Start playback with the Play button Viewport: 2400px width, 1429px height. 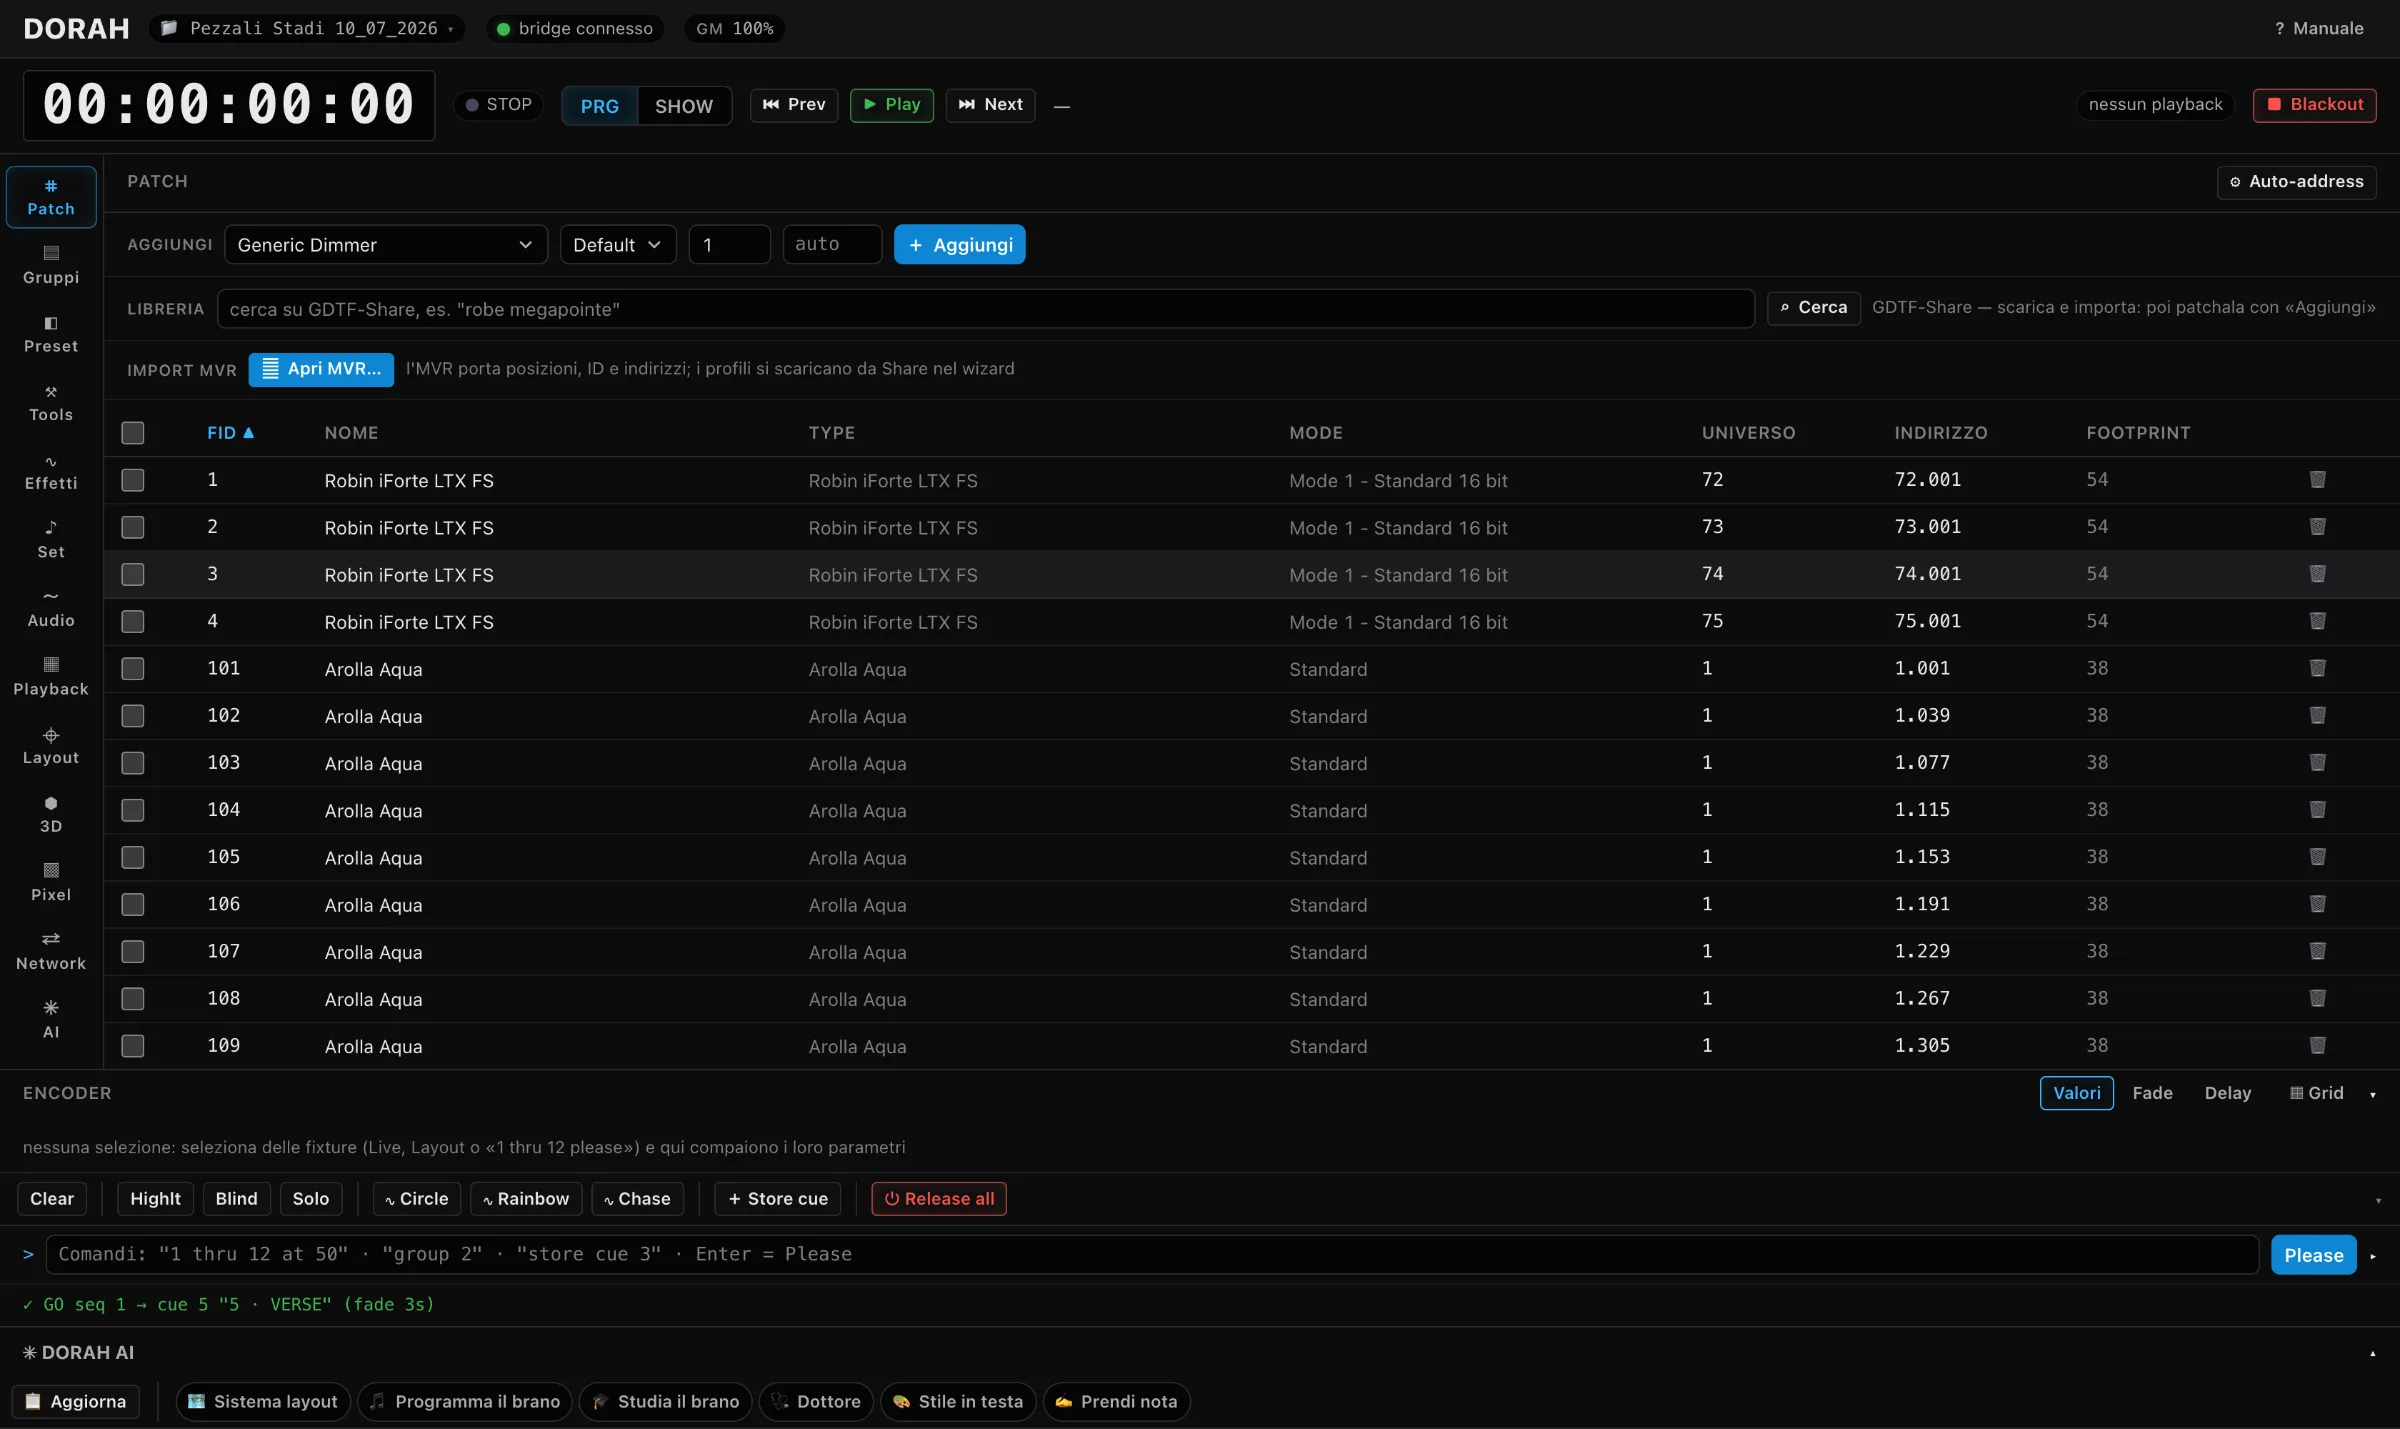pos(892,105)
